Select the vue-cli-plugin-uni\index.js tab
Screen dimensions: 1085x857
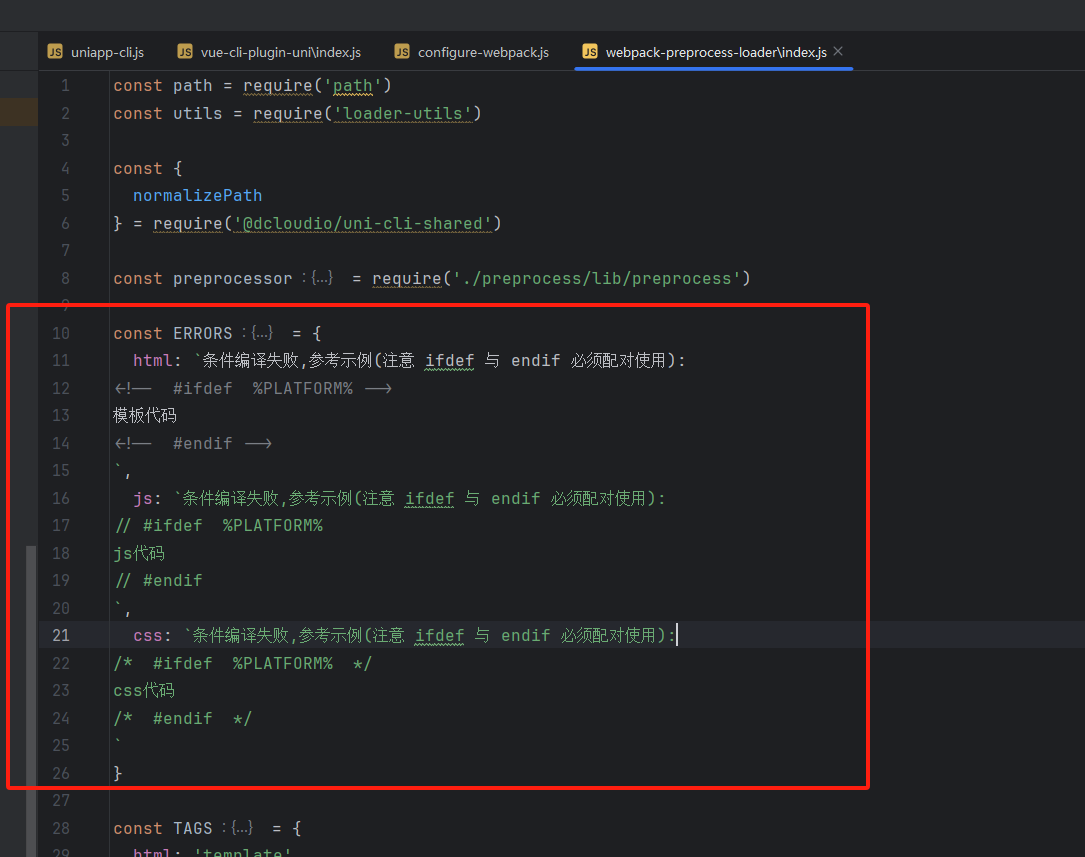tap(280, 52)
